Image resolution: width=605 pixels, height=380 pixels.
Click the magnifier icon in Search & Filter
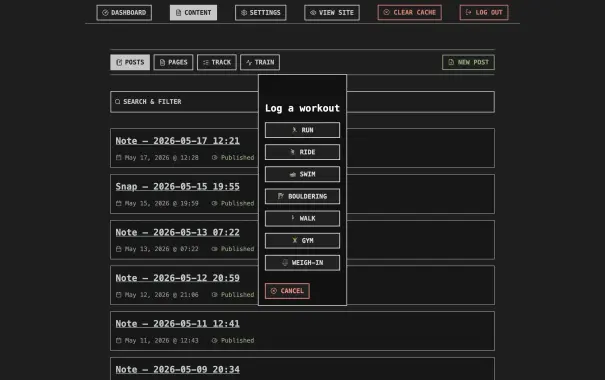point(118,102)
